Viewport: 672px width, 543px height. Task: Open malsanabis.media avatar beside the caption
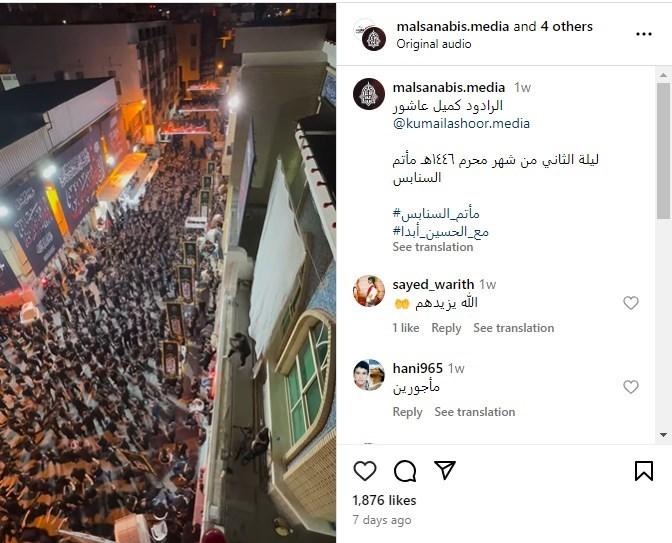coord(369,94)
